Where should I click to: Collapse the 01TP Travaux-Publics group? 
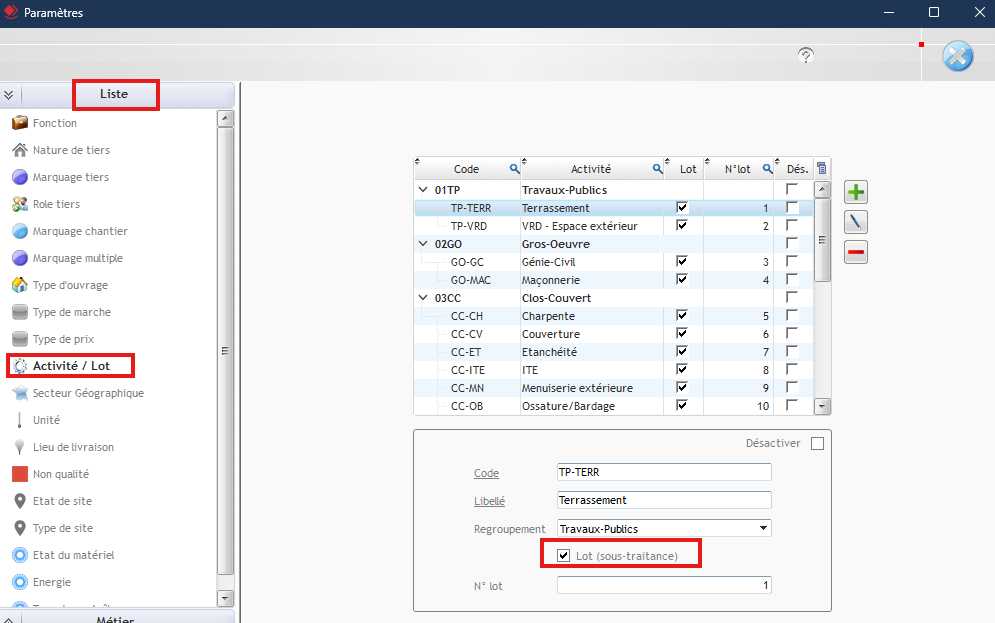click(422, 190)
